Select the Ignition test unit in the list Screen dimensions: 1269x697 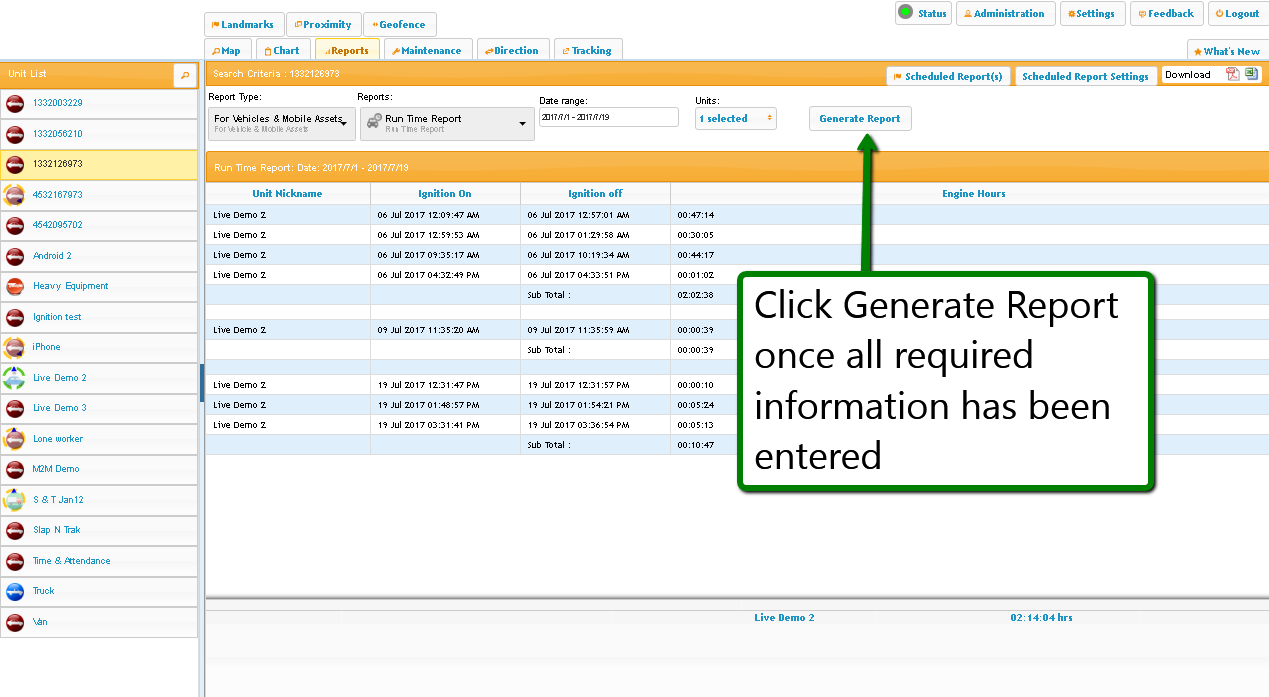99,317
